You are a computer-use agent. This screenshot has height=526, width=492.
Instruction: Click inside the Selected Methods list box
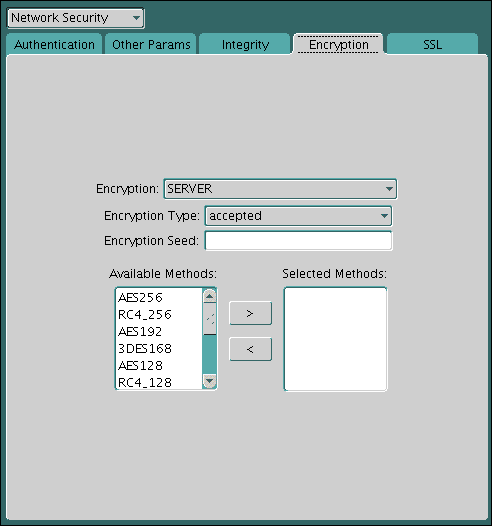click(x=335, y=339)
